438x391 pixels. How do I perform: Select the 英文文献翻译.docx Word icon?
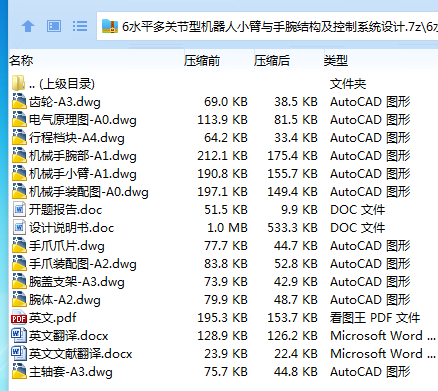[x=19, y=353]
